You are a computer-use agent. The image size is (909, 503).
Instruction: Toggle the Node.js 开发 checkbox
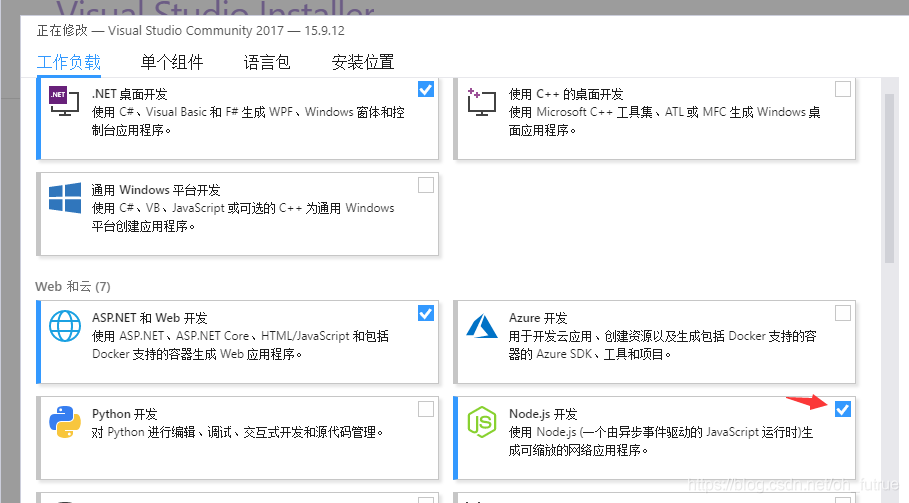point(843,409)
